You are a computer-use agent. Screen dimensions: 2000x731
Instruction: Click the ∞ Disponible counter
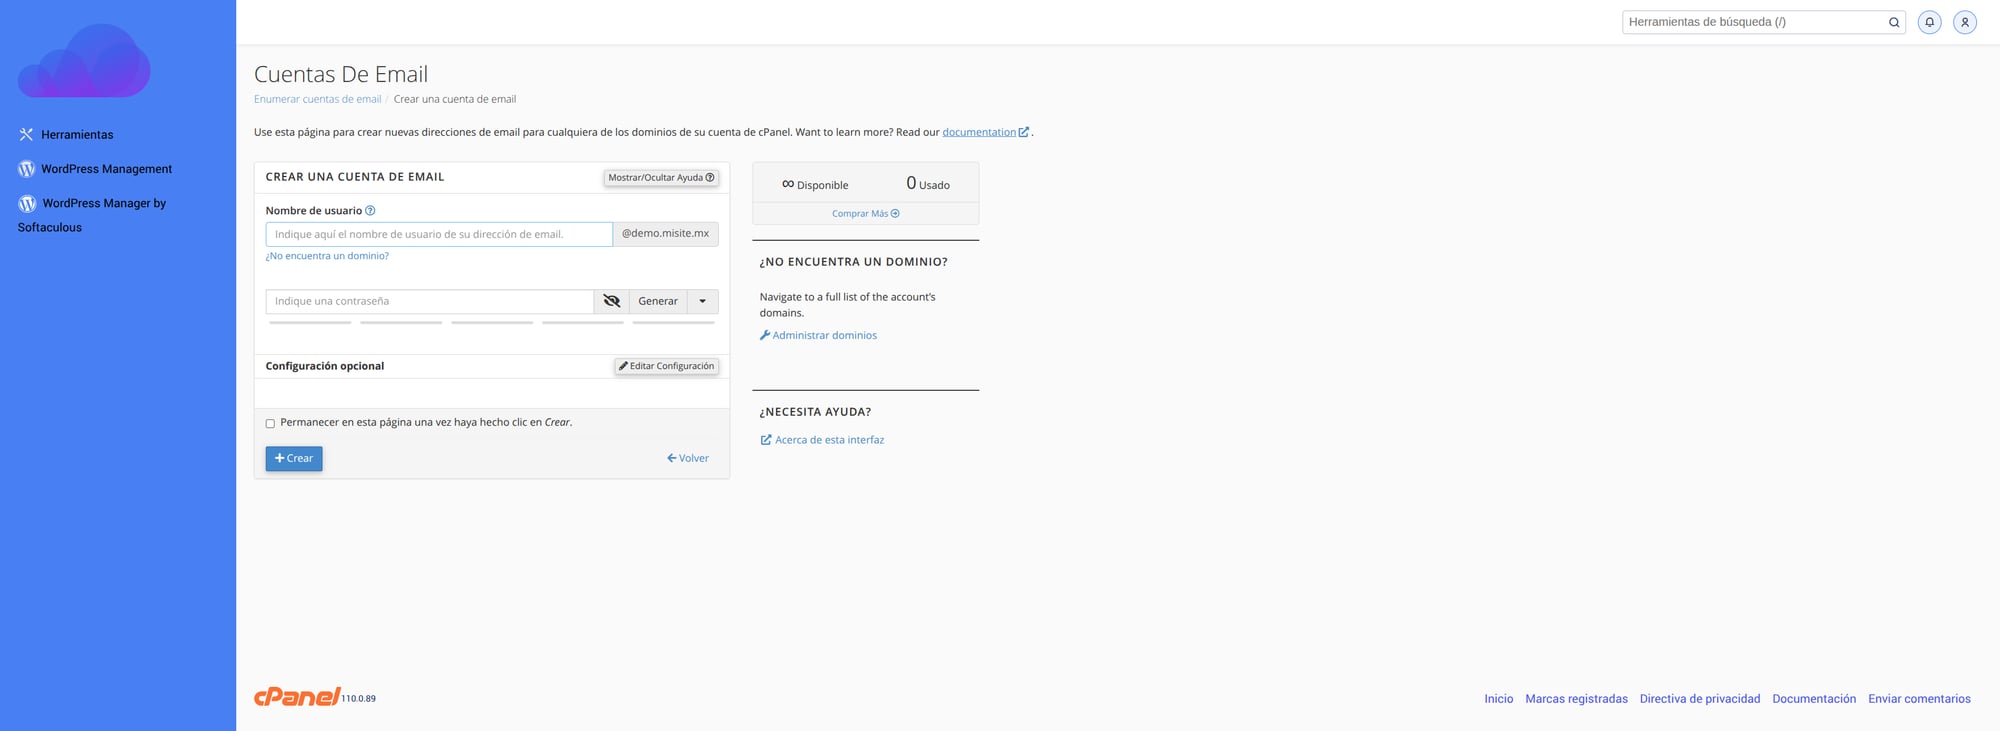815,184
